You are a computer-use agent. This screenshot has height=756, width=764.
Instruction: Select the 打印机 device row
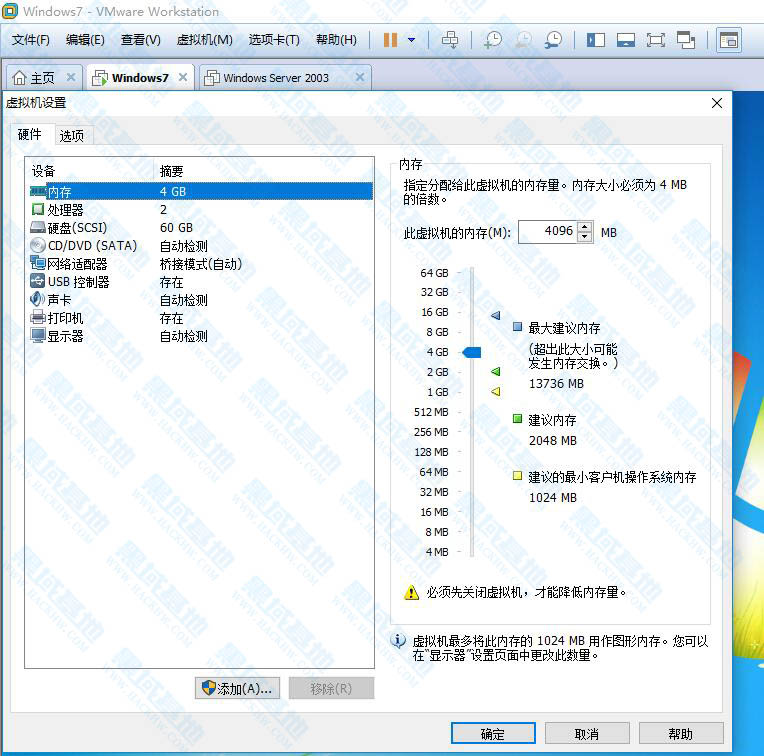tap(201, 318)
